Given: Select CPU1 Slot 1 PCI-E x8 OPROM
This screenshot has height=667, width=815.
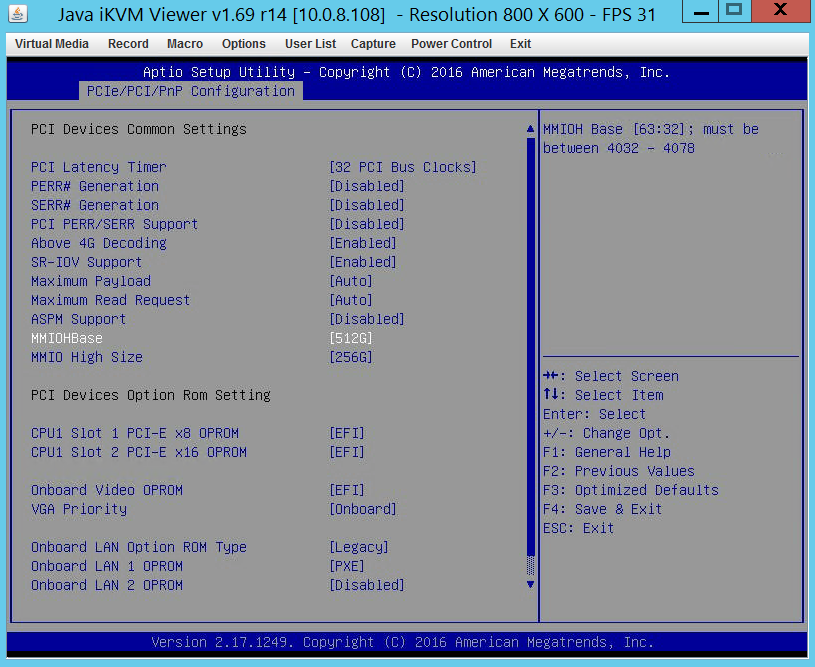Looking at the screenshot, I should point(135,433).
